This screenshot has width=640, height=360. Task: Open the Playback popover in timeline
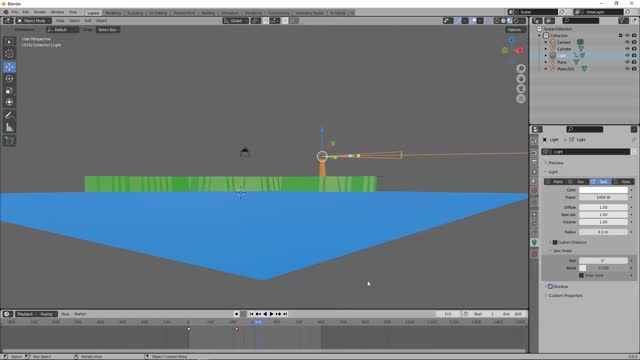pos(26,314)
